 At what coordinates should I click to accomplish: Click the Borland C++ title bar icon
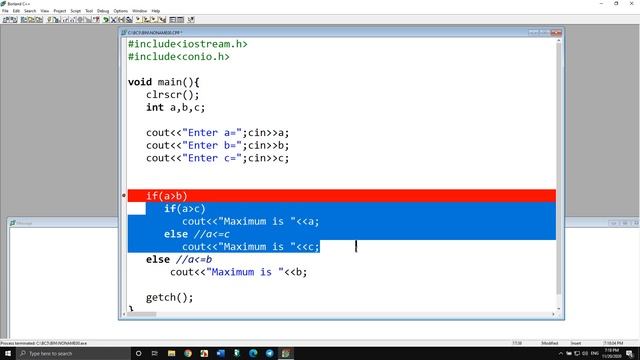(x=3, y=3)
